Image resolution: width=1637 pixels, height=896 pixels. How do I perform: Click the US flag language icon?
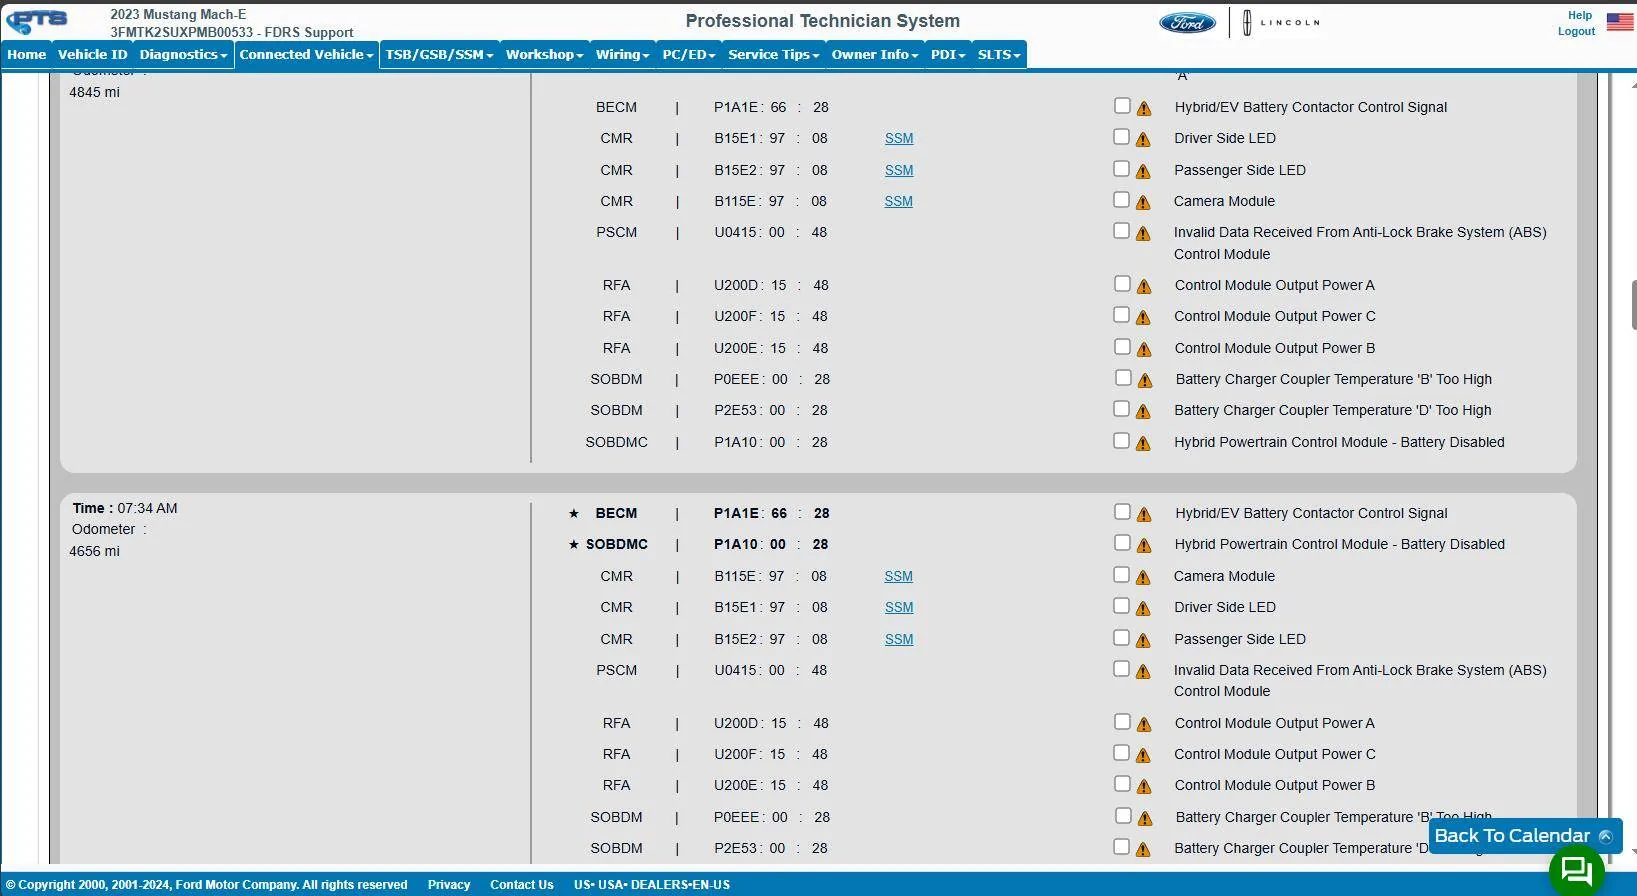[1620, 22]
